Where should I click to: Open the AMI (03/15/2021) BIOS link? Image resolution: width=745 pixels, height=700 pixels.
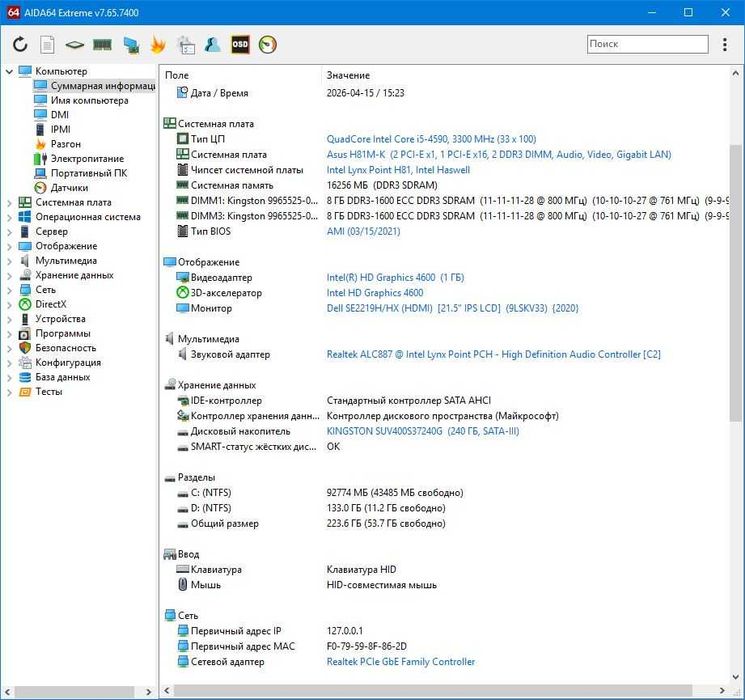pos(363,231)
